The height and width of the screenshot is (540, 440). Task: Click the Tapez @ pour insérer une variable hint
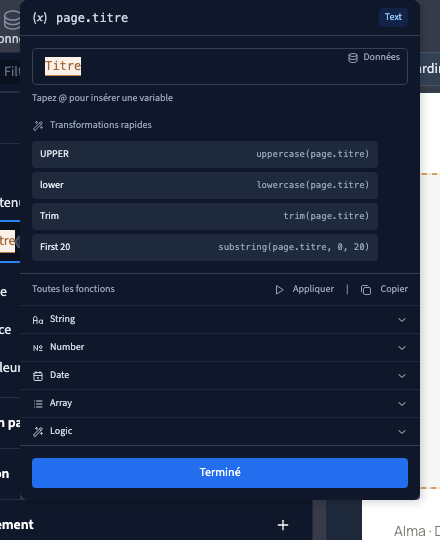[103, 98]
